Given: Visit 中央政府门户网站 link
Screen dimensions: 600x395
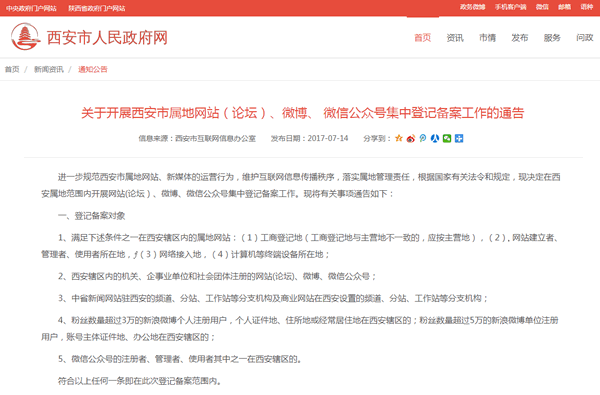Looking at the screenshot, I should coord(31,8).
